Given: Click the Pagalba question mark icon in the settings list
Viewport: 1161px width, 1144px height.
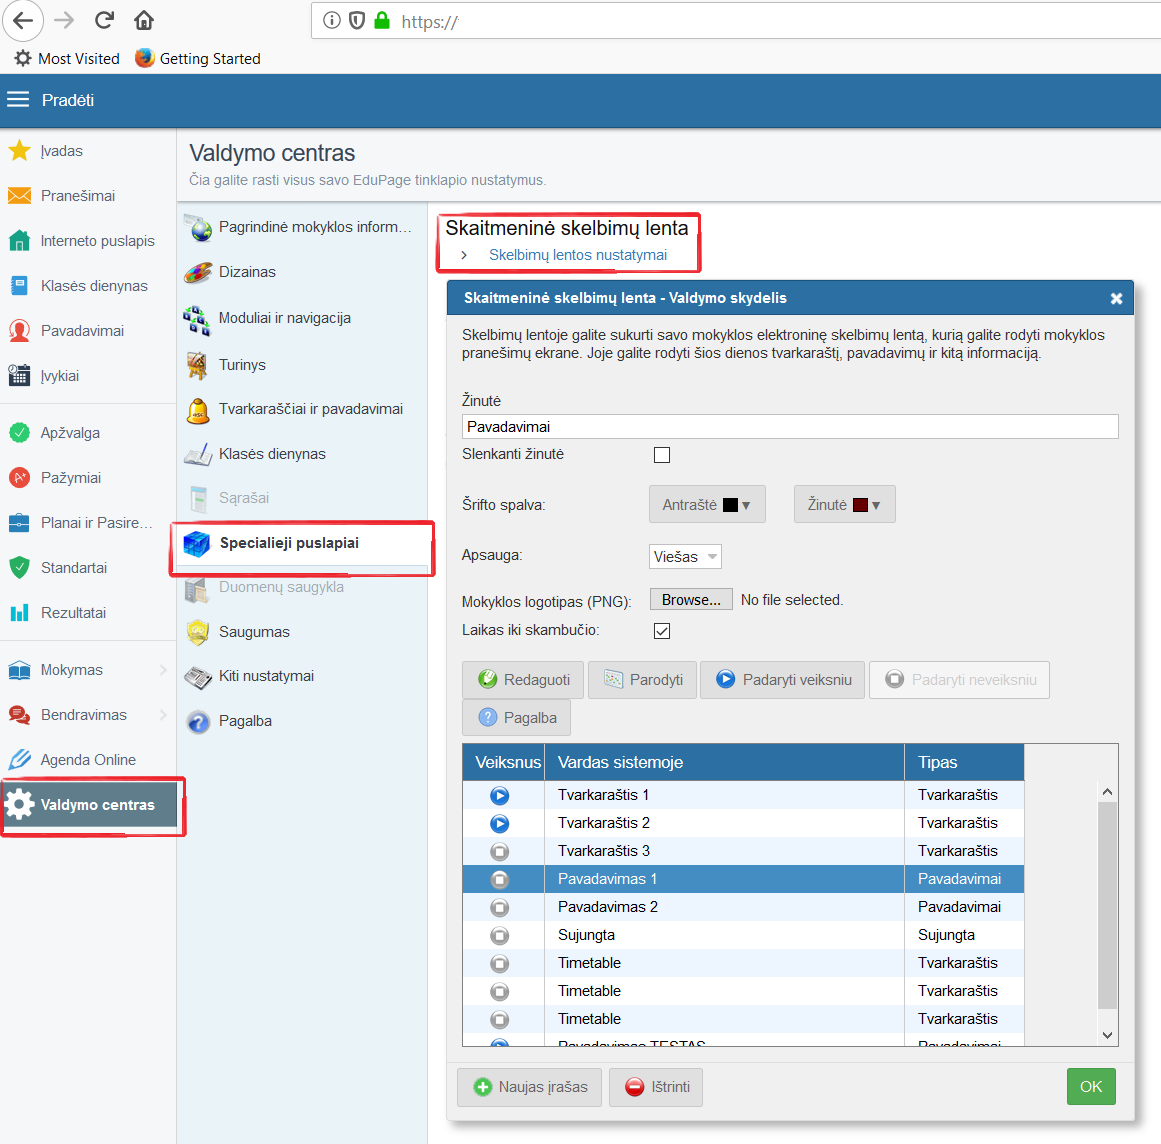Looking at the screenshot, I should coord(198,721).
